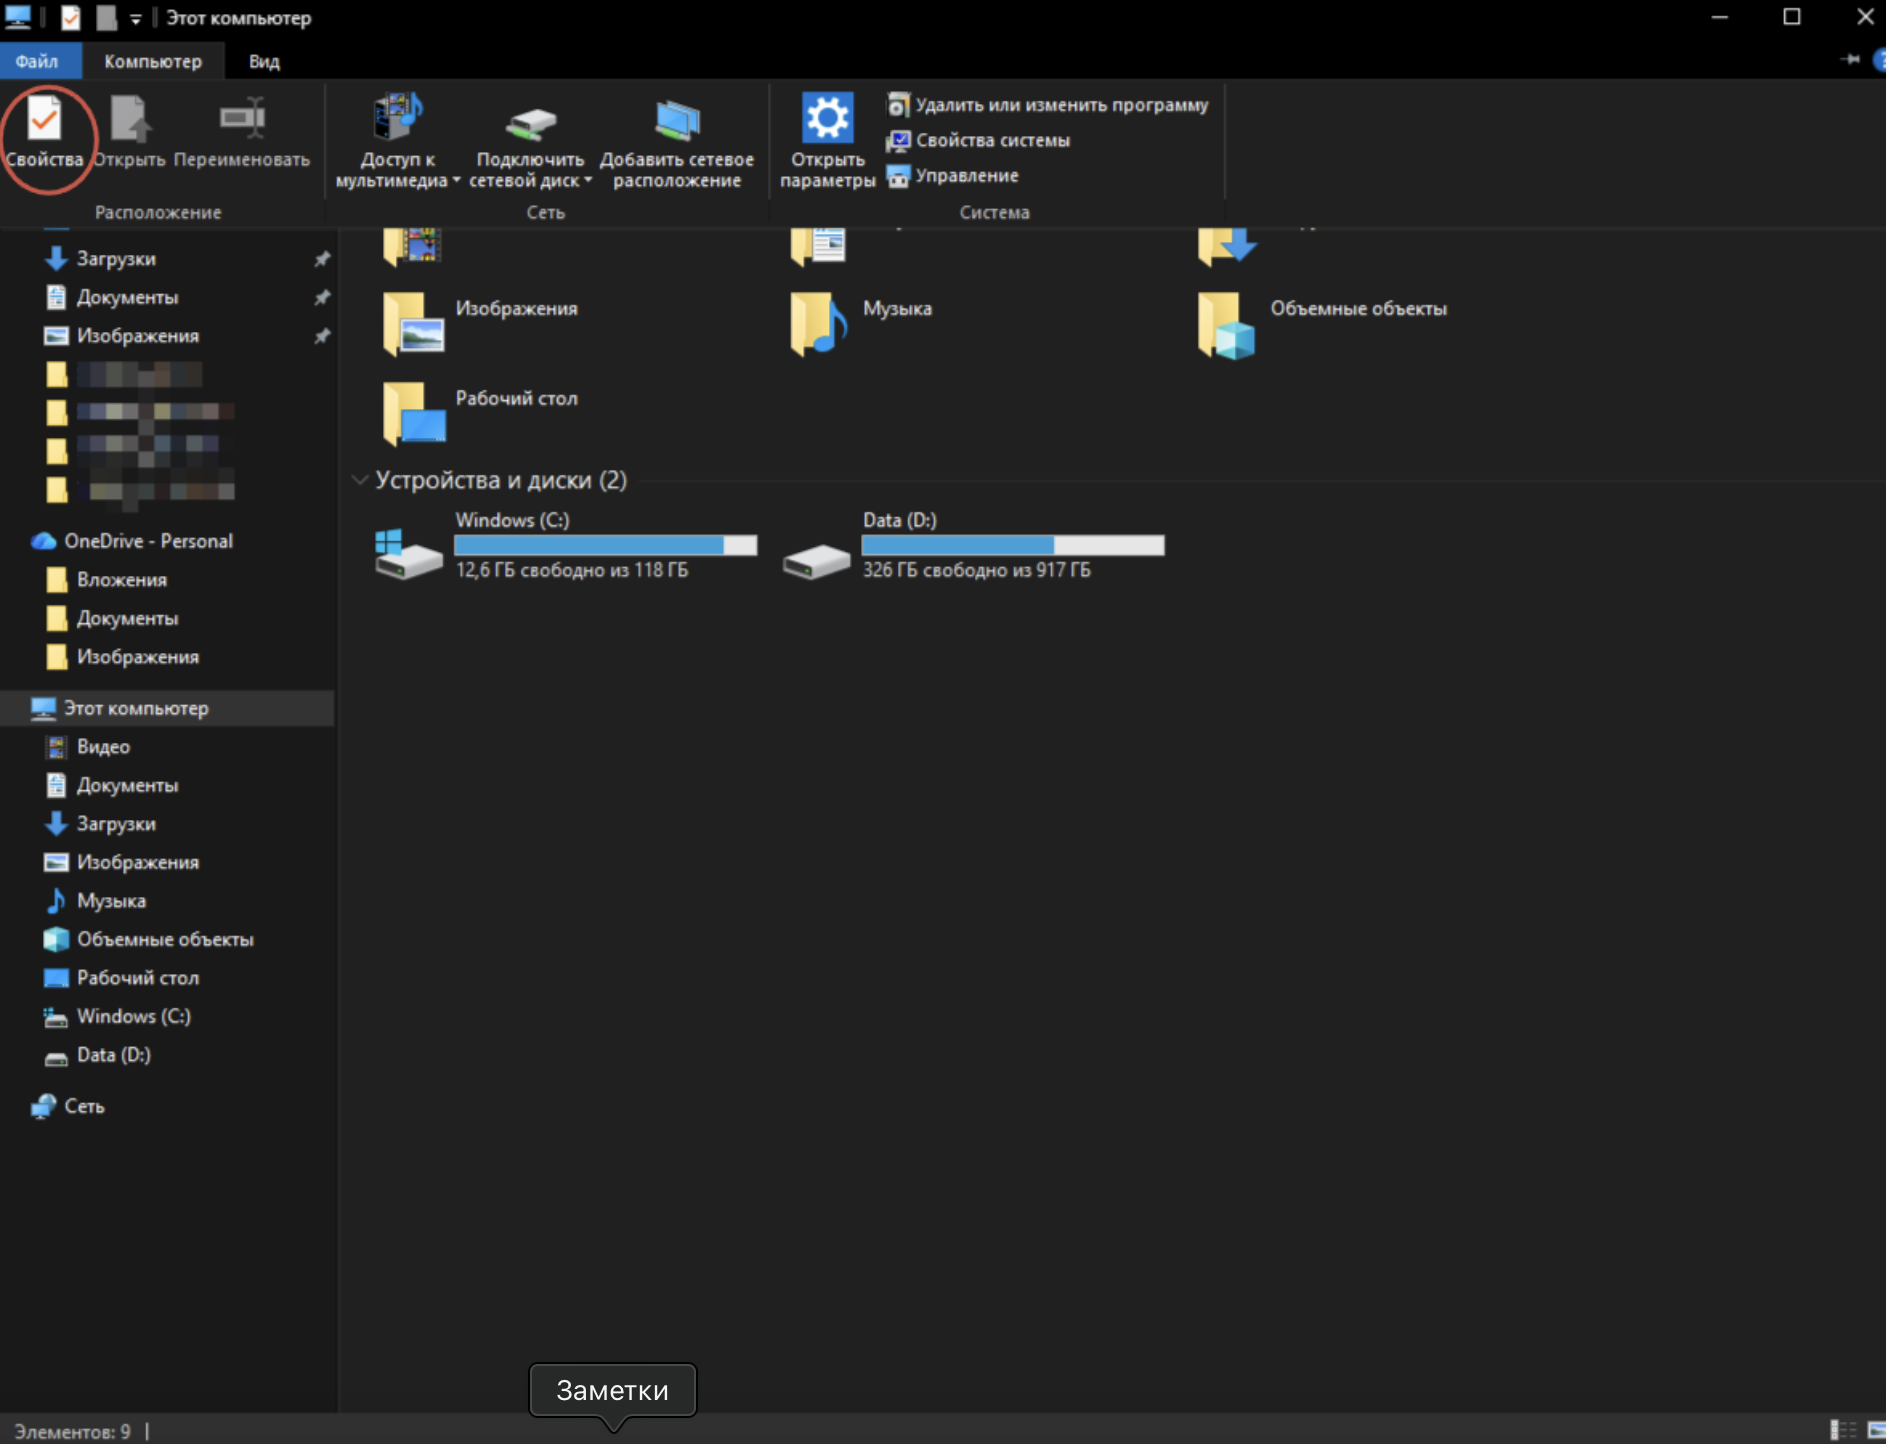Screen dimensions: 1886x1444
Task: Toggle pin on Документы quick access
Action: [322, 298]
